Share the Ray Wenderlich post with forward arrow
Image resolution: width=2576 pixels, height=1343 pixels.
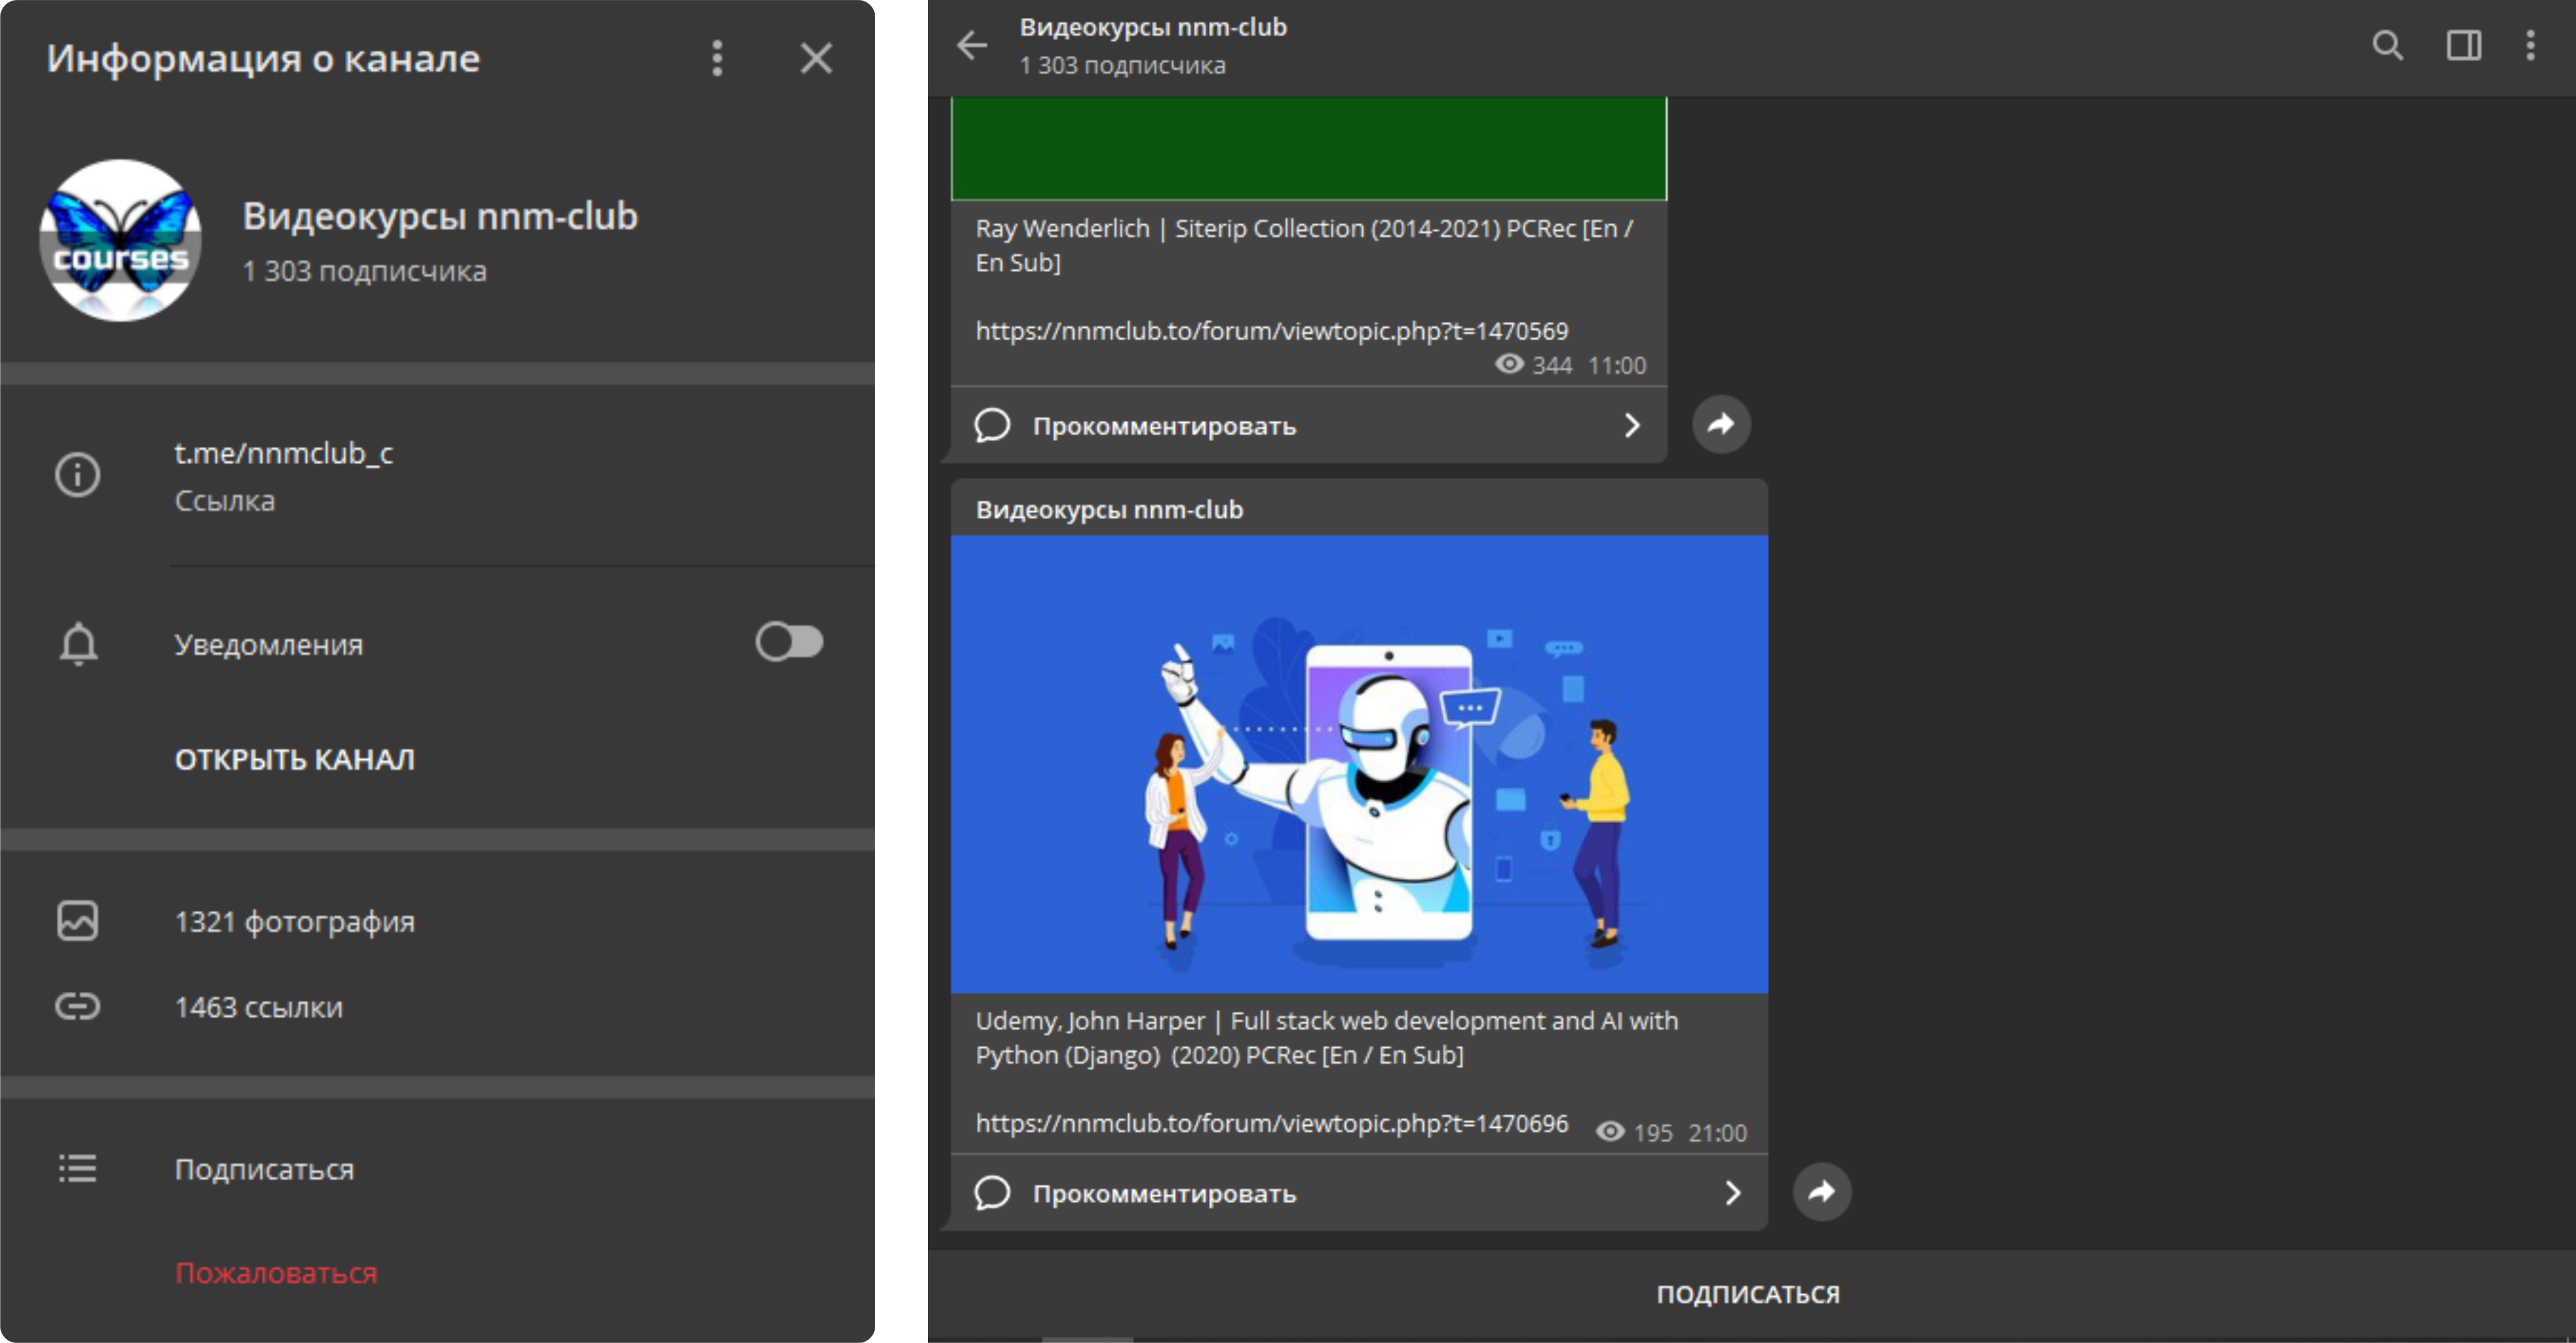point(1721,425)
